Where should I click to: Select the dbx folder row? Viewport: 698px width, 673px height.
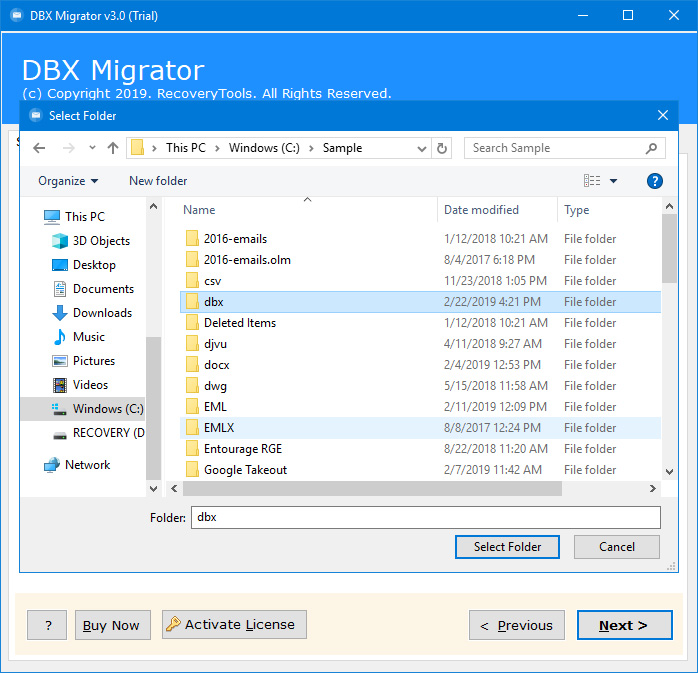point(420,302)
